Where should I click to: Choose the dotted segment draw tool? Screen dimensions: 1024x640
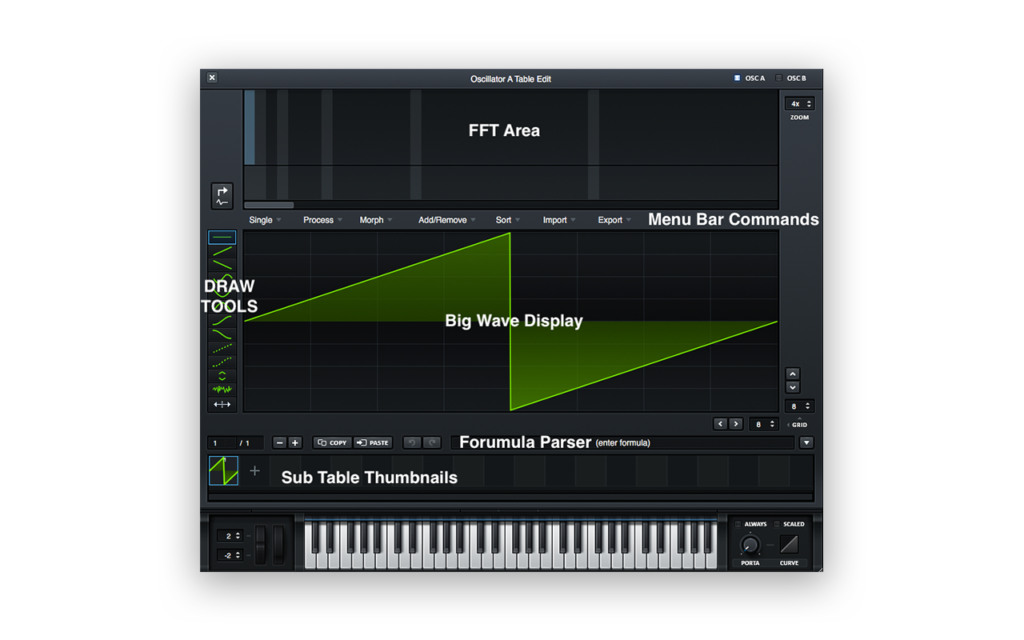(222, 347)
